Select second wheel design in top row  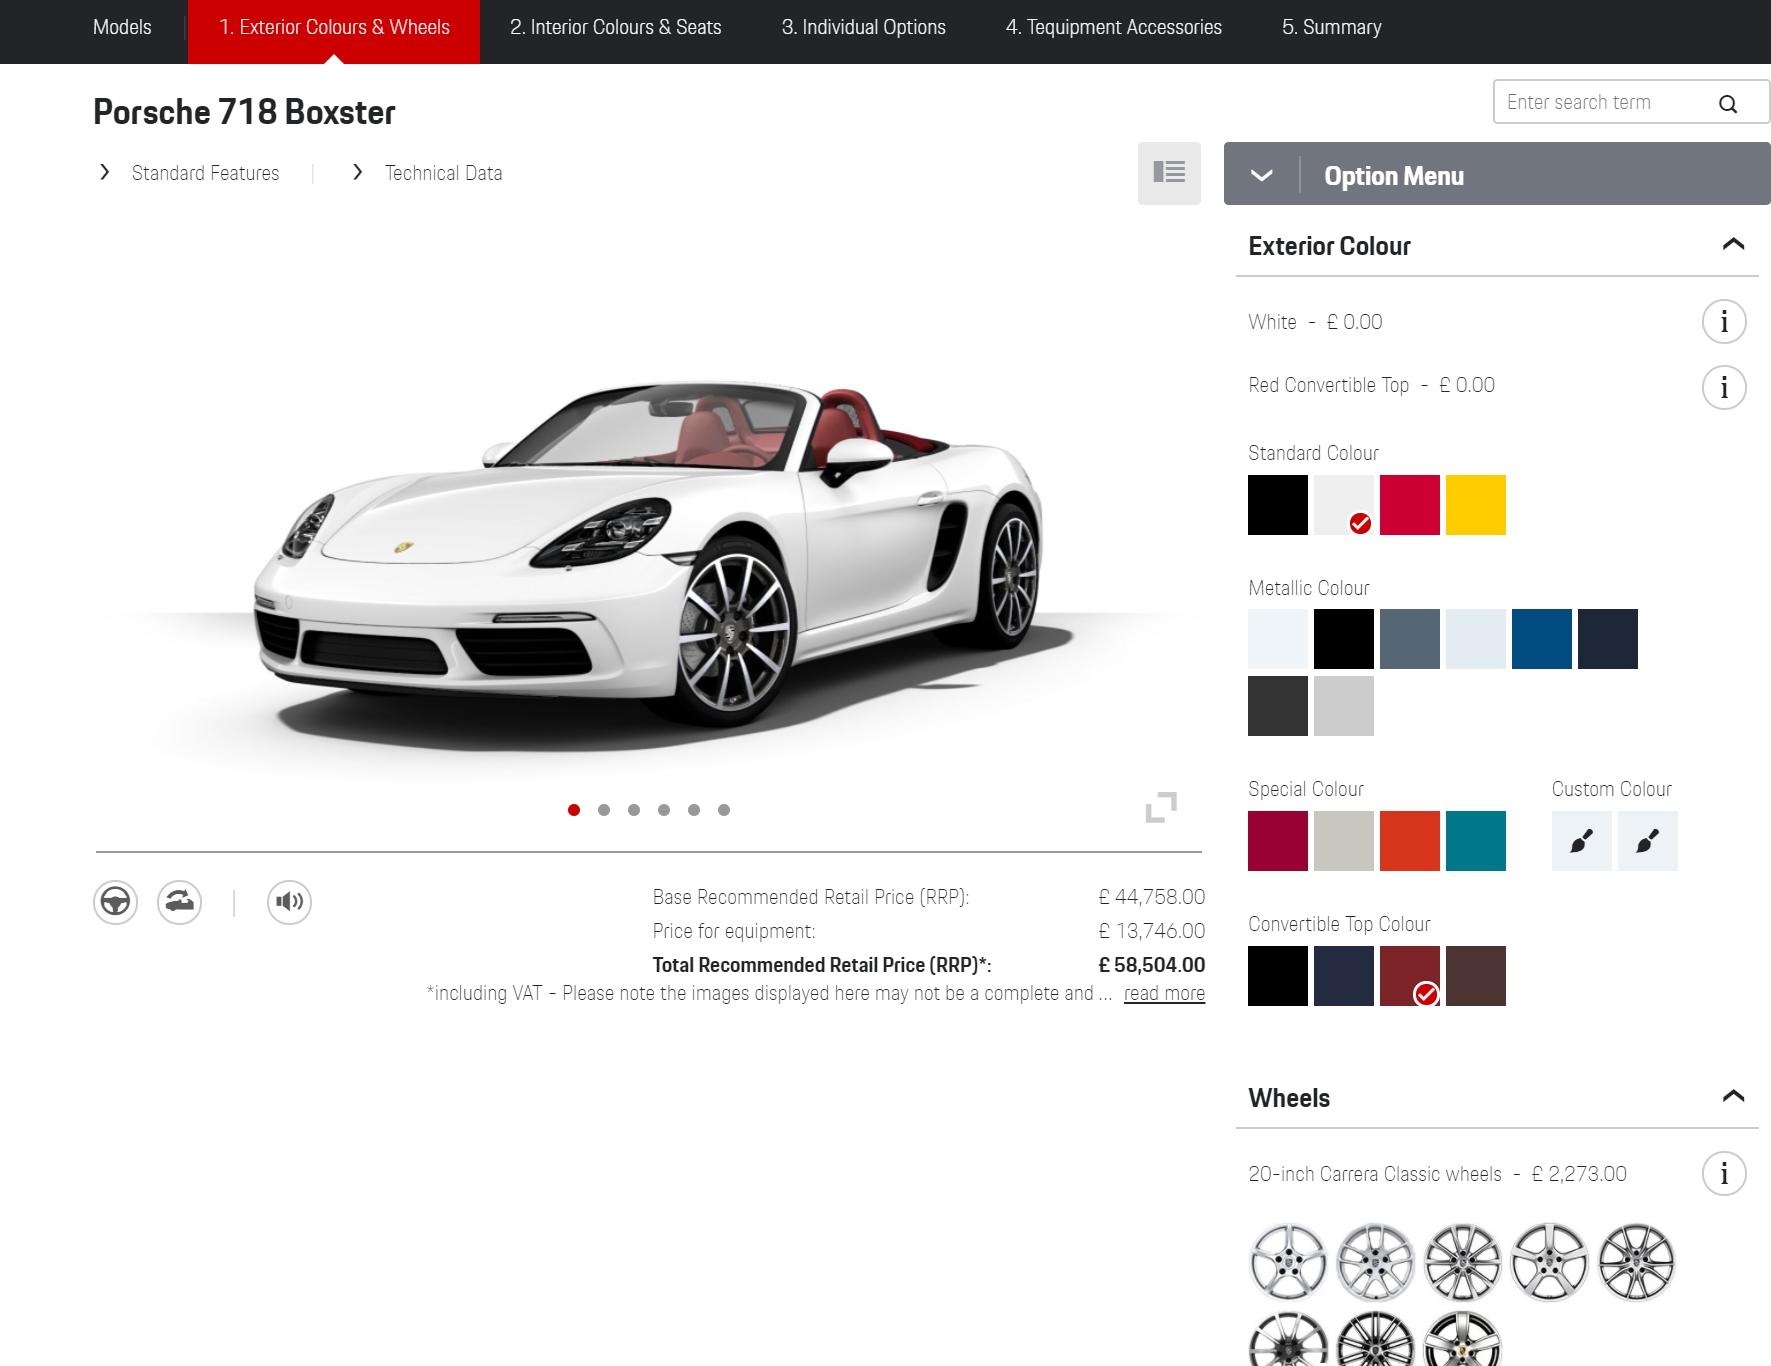(1376, 1262)
